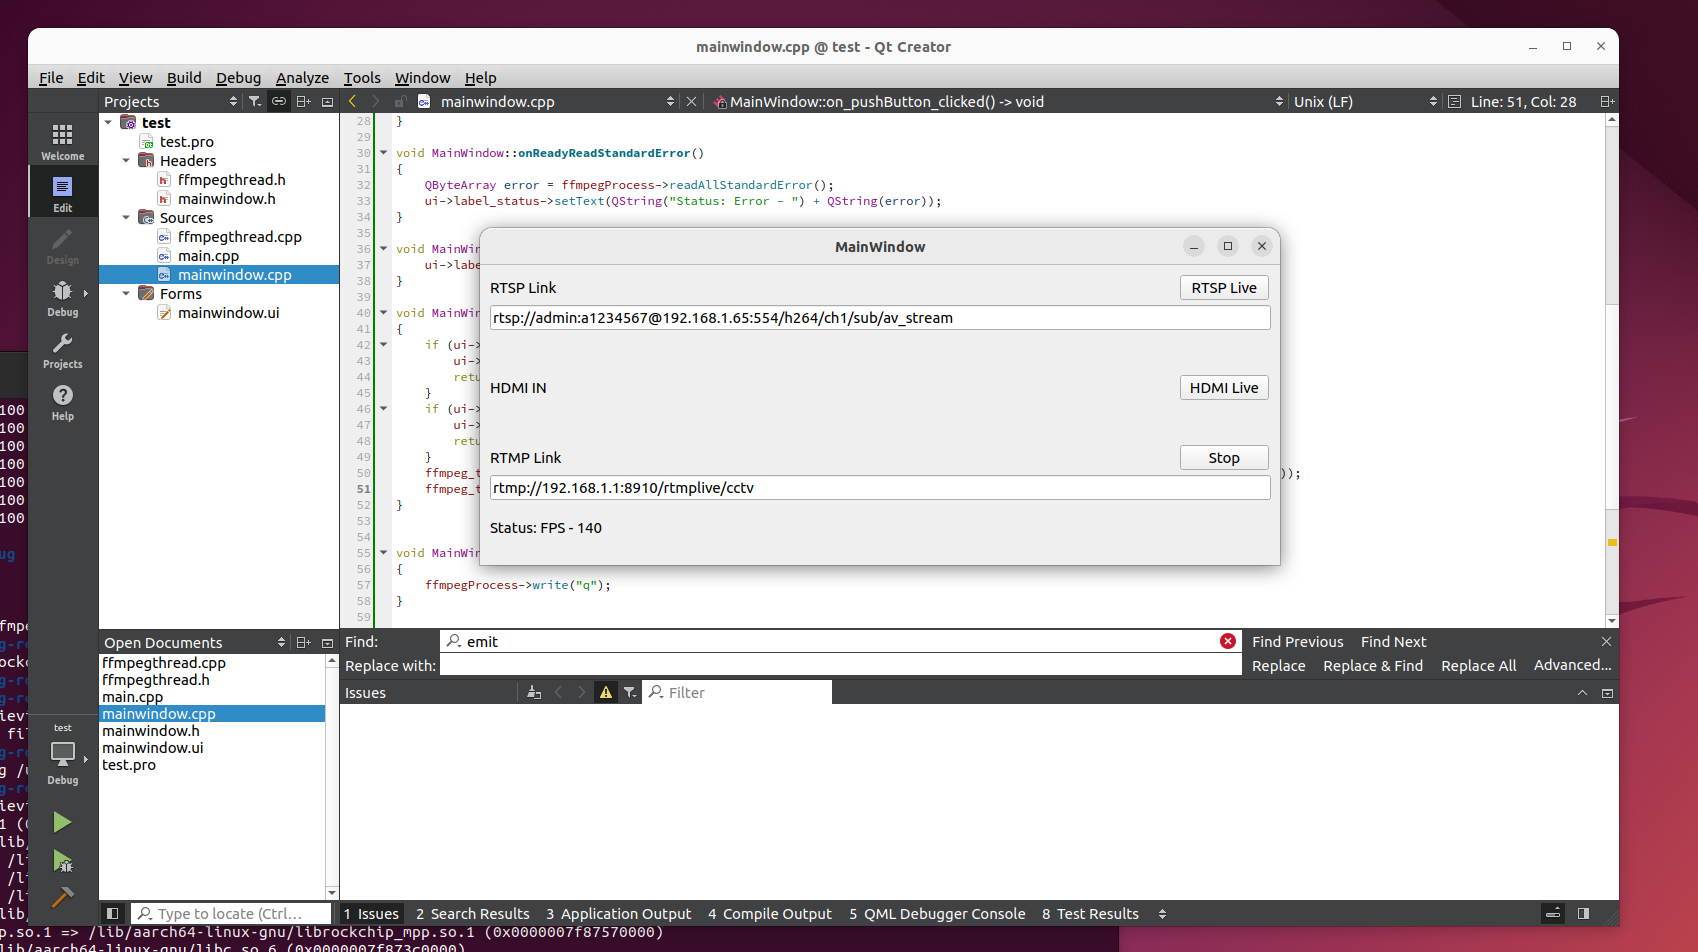Open the Tools menu
The width and height of the screenshot is (1698, 952).
click(362, 77)
